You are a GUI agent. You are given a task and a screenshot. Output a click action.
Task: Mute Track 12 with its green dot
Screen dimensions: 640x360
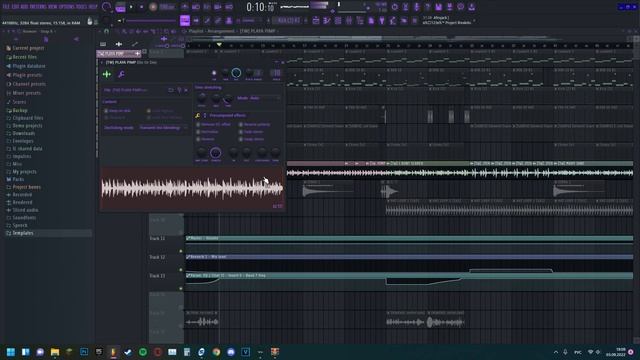(181, 270)
